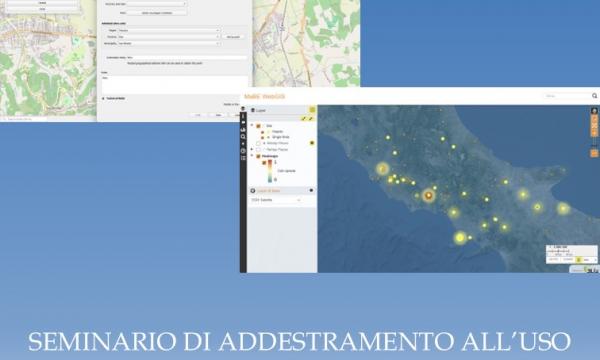
Task: Click the wide button below the top dropdown
Action: tap(157, 13)
